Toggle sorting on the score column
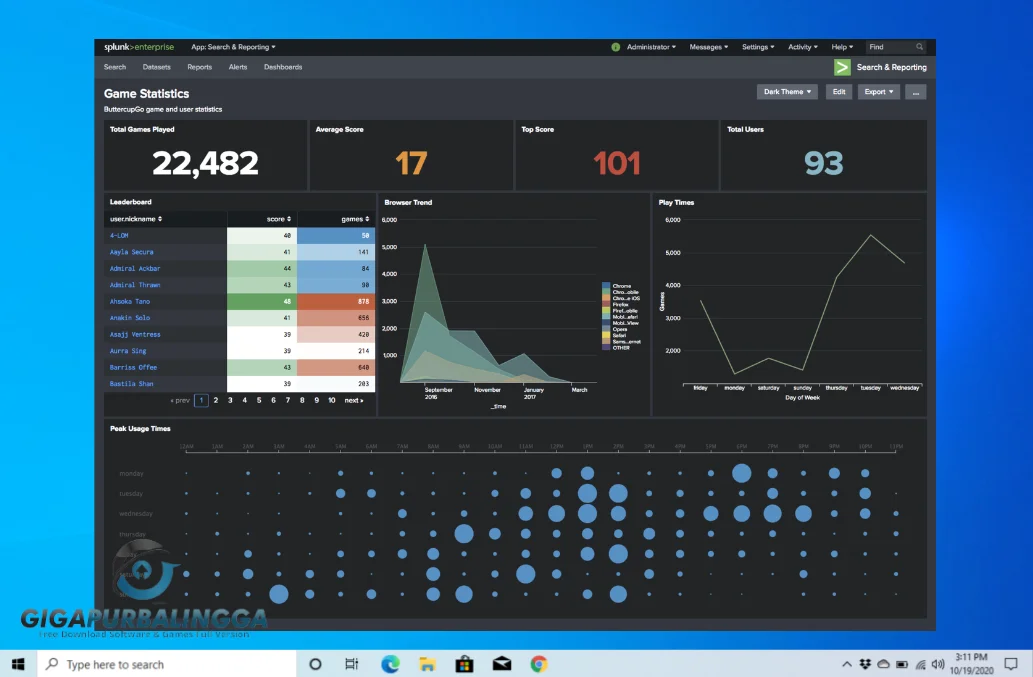 [x=278, y=219]
